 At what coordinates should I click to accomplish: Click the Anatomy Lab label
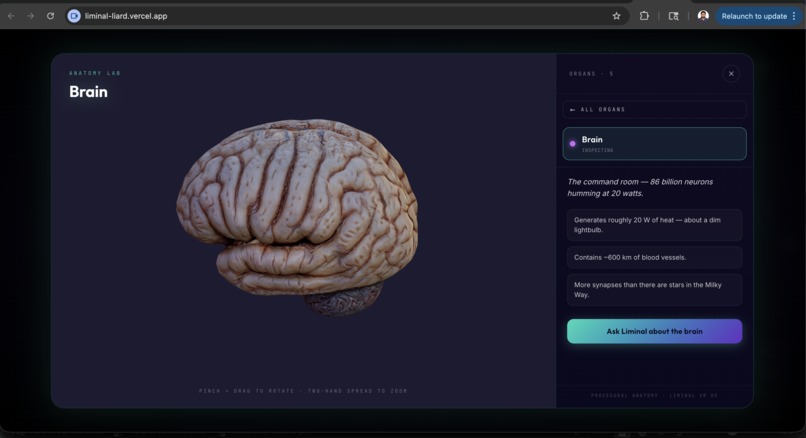click(x=95, y=73)
